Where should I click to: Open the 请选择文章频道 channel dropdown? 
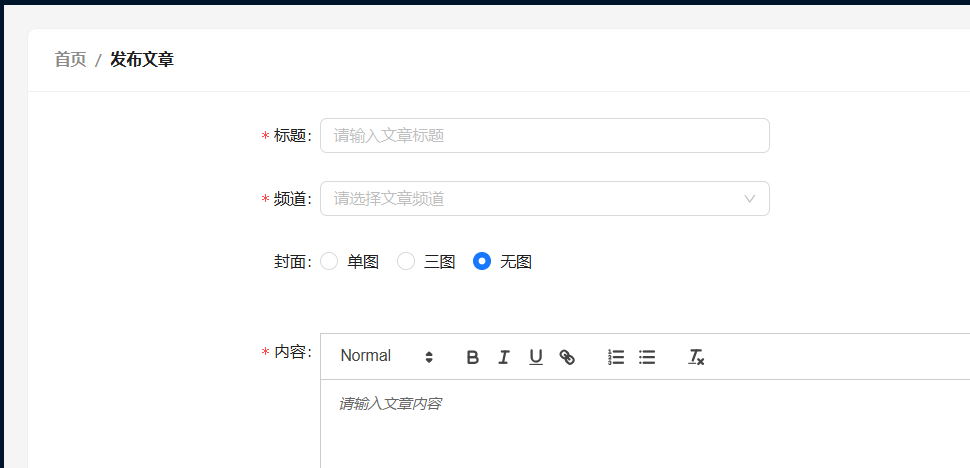544,198
